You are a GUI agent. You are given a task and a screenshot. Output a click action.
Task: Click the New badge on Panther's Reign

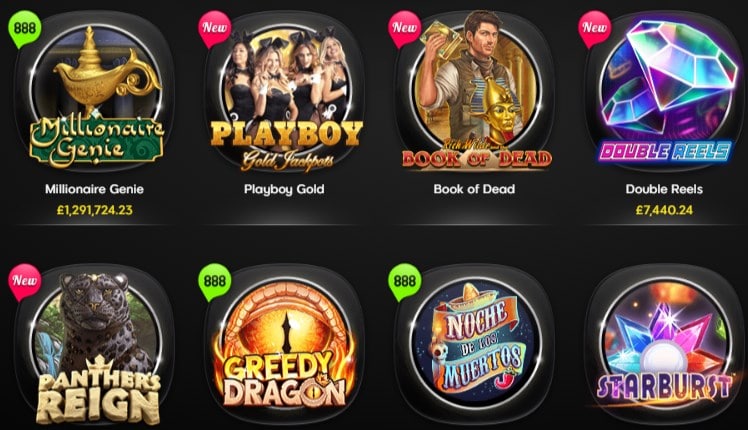25,282
